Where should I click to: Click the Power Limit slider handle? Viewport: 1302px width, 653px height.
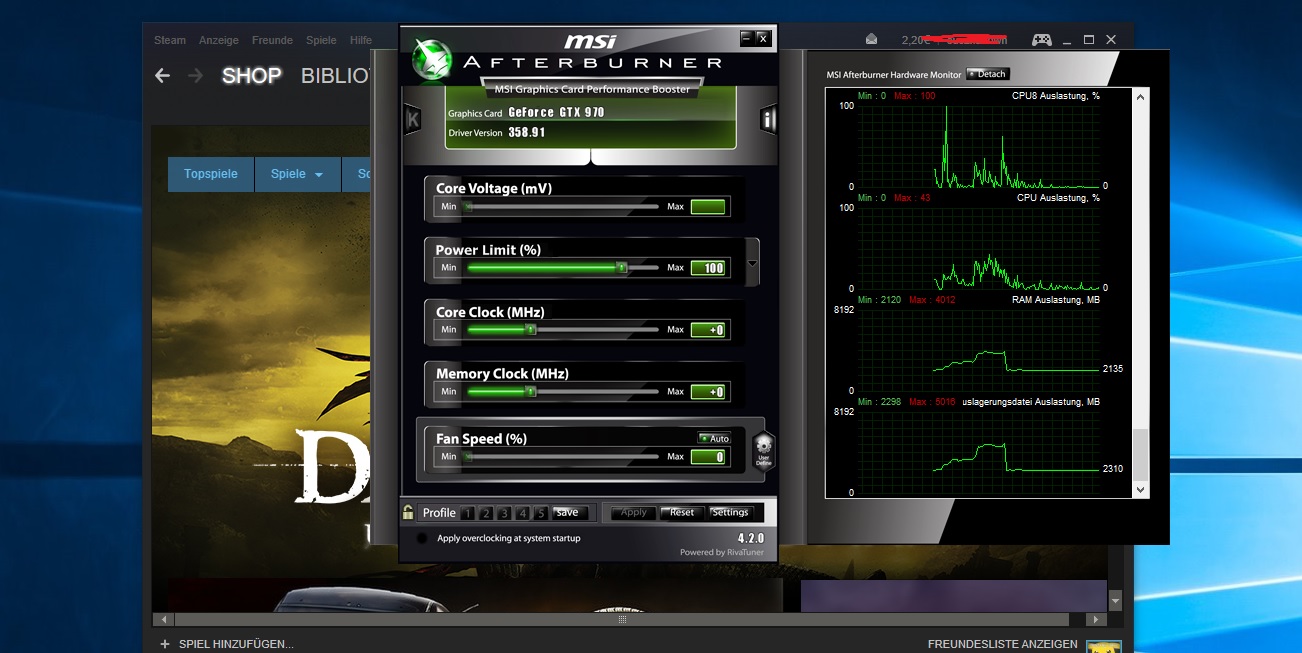[x=621, y=268]
